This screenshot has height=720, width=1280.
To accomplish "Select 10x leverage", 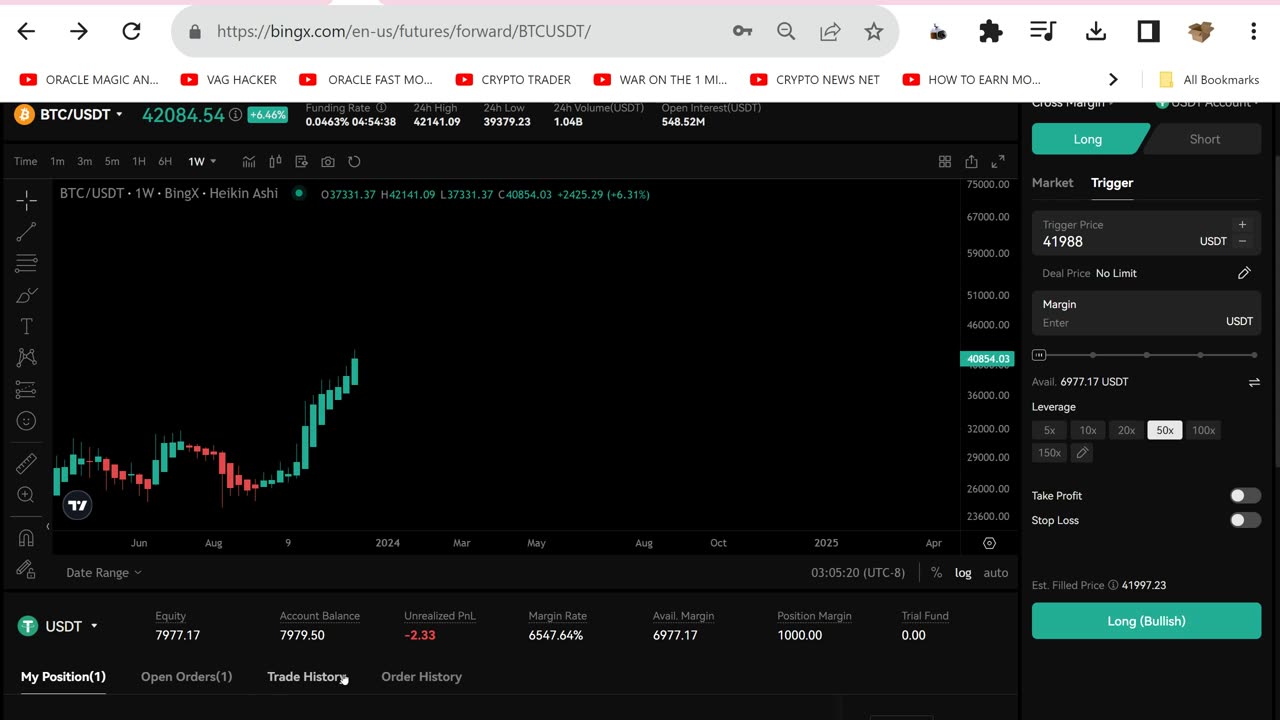I will [1088, 430].
